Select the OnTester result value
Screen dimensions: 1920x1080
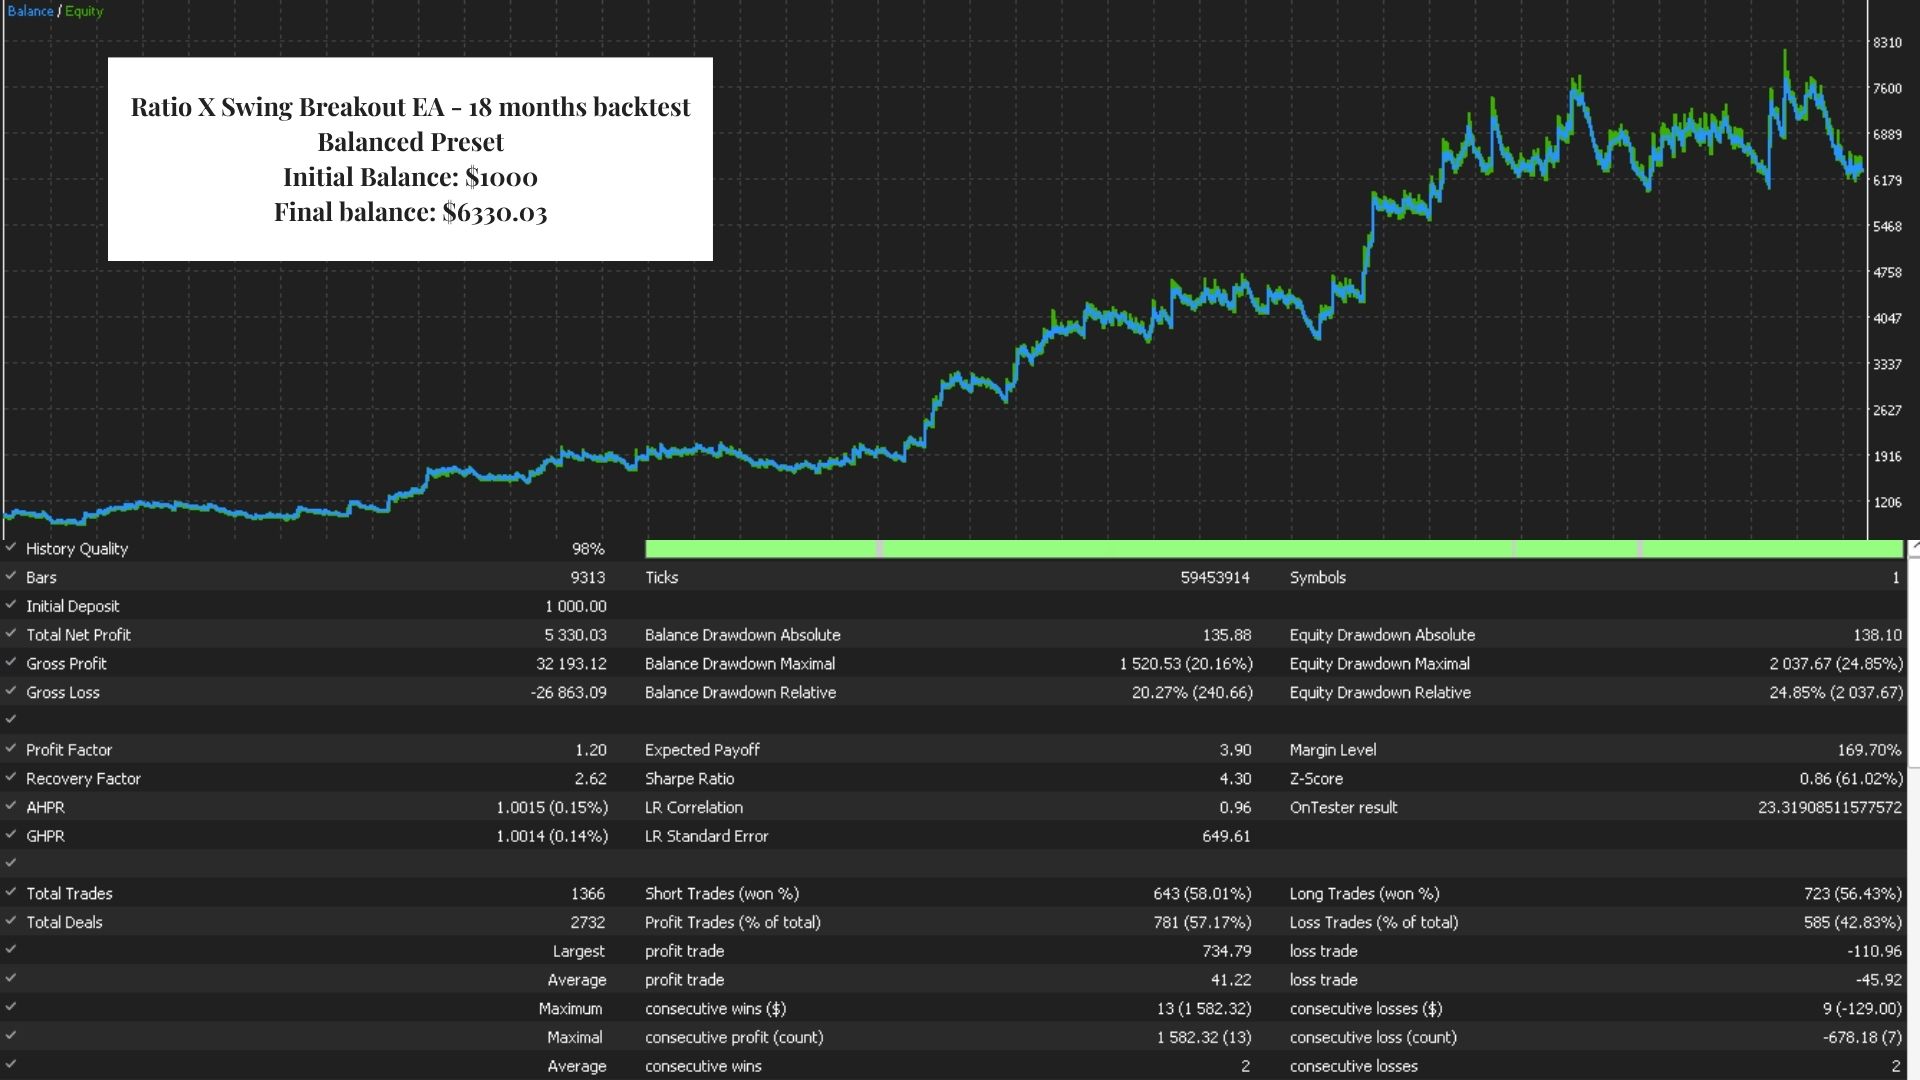pyautogui.click(x=1830, y=807)
